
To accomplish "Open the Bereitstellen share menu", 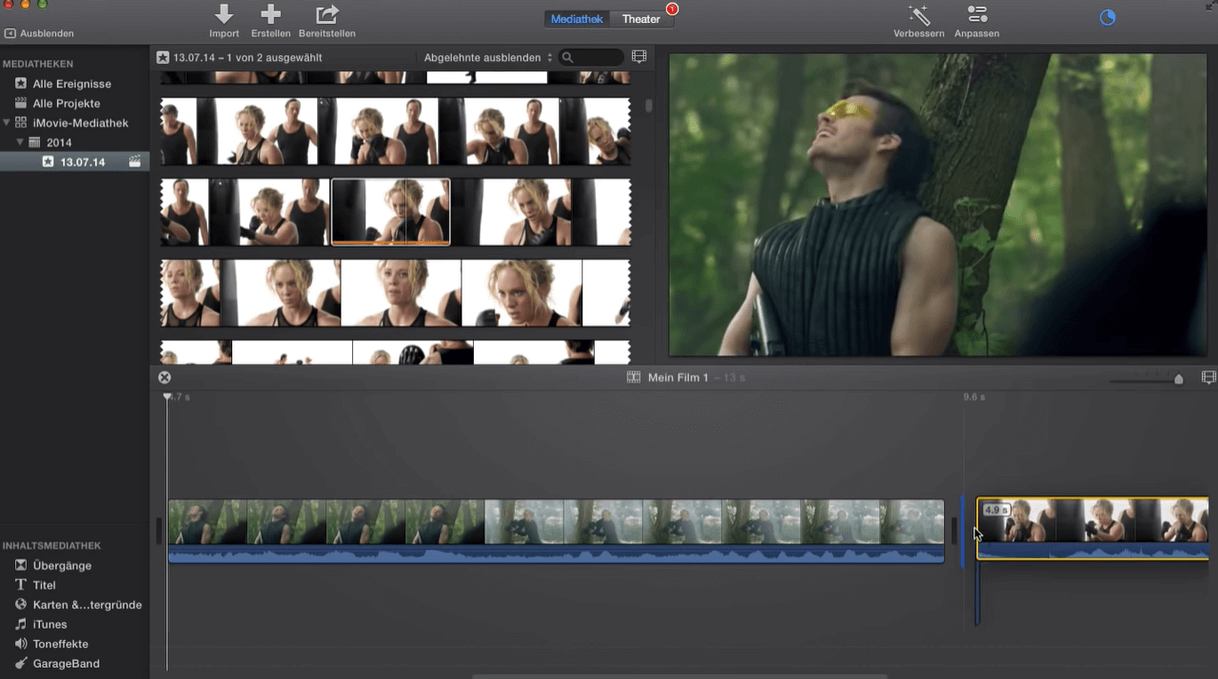I will tap(327, 14).
